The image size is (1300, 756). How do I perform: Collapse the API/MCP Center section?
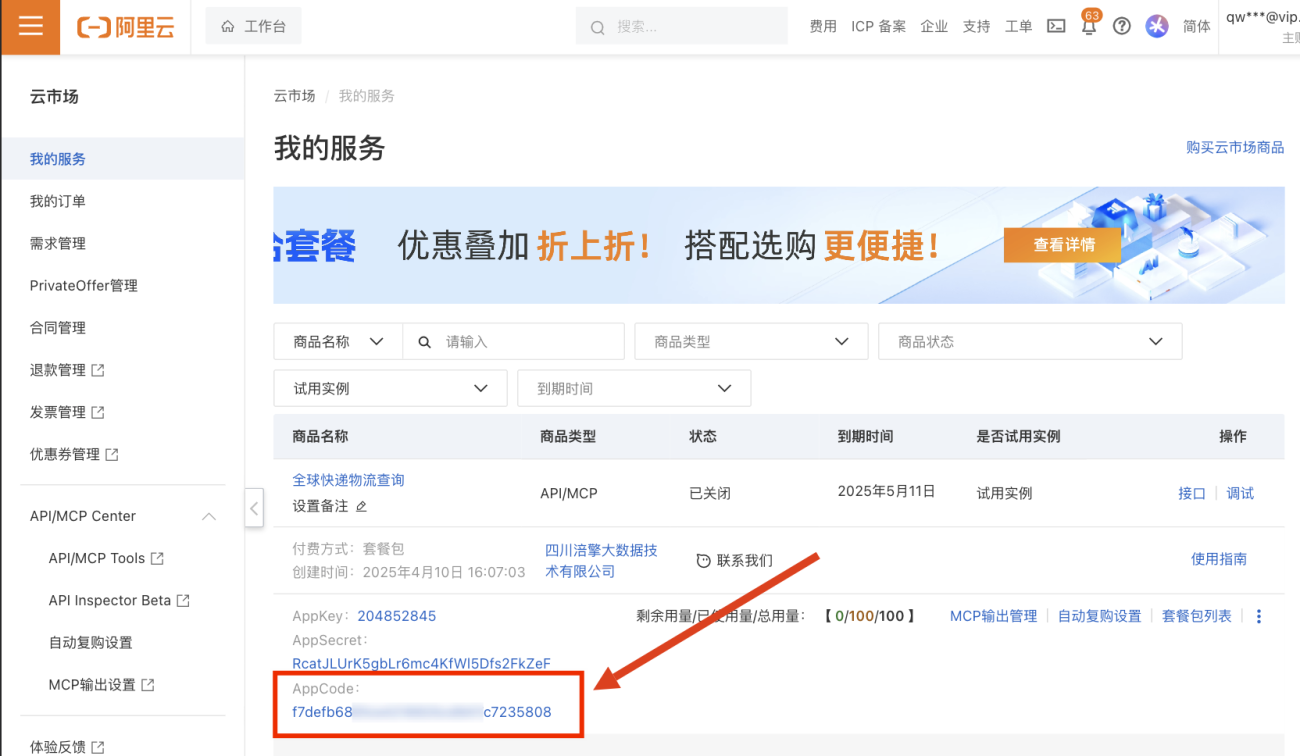pyautogui.click(x=209, y=516)
